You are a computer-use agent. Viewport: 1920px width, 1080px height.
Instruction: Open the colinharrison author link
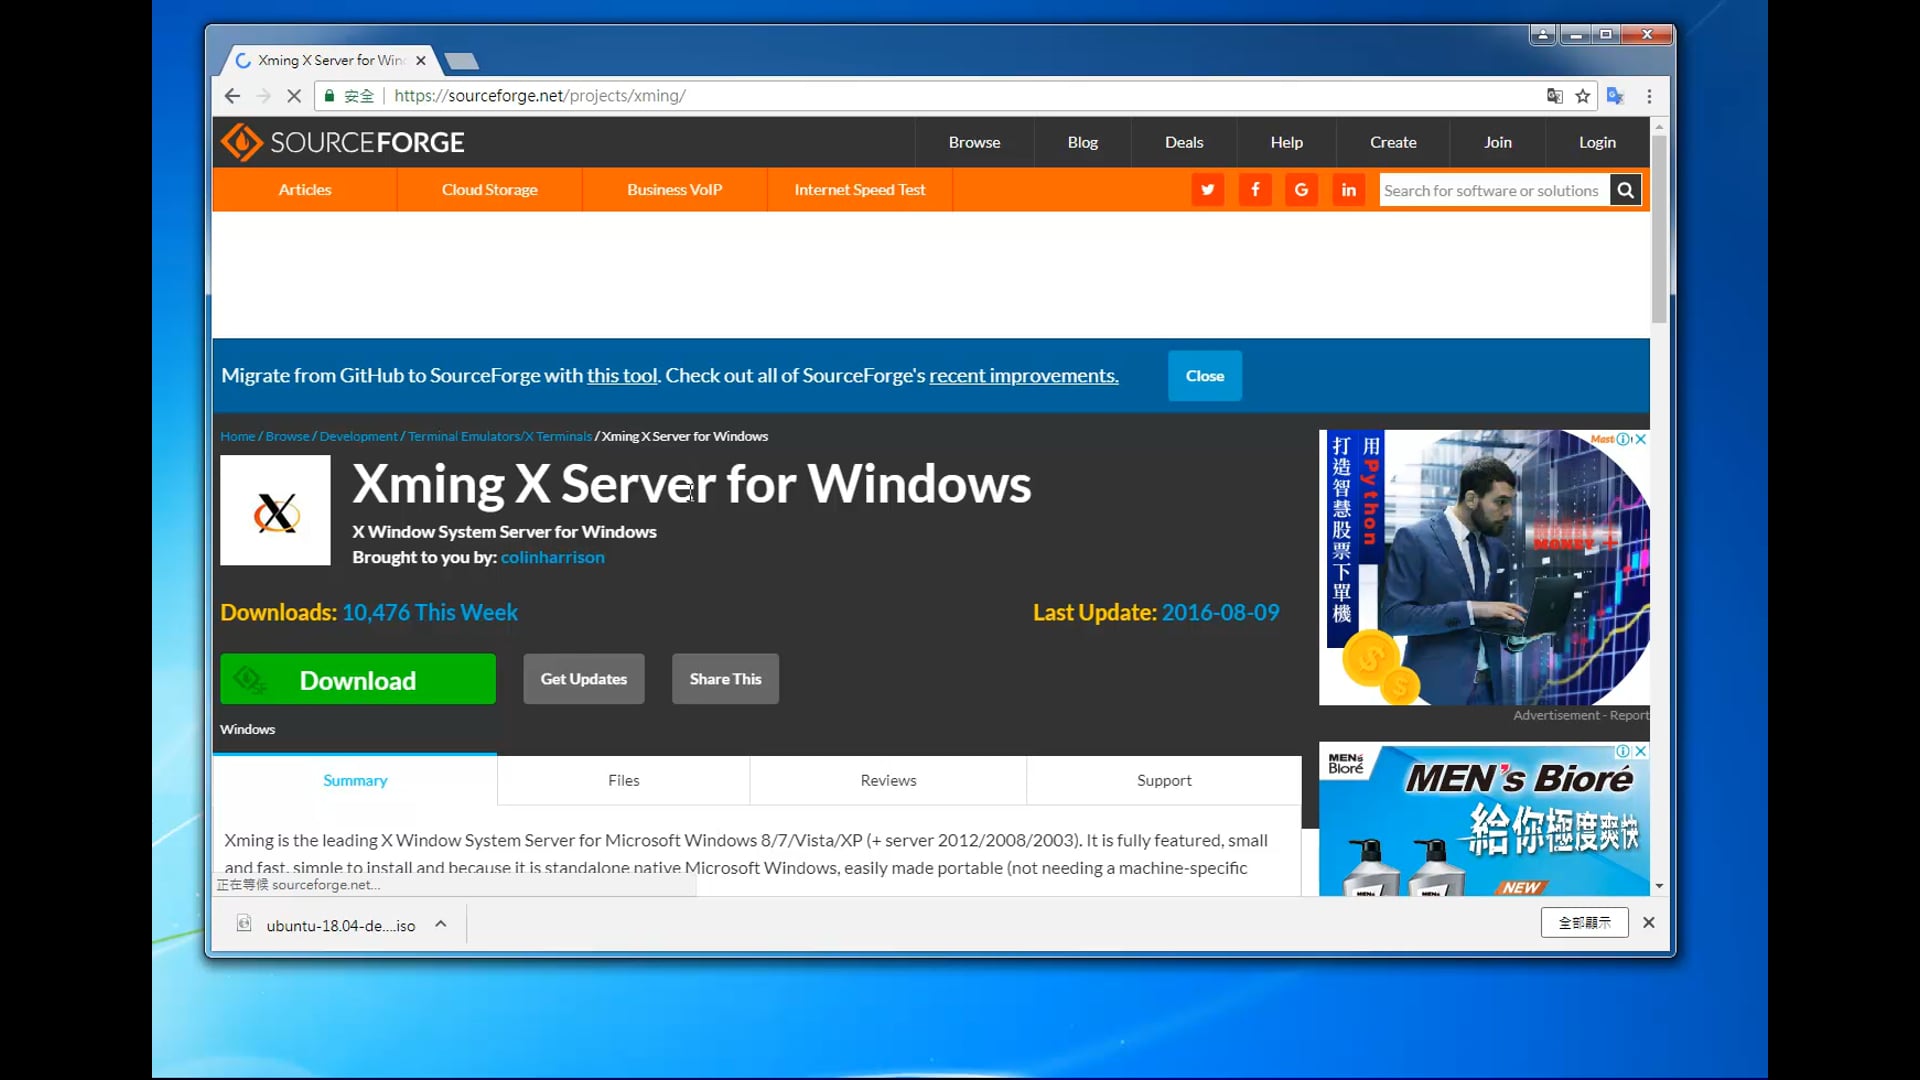click(552, 557)
